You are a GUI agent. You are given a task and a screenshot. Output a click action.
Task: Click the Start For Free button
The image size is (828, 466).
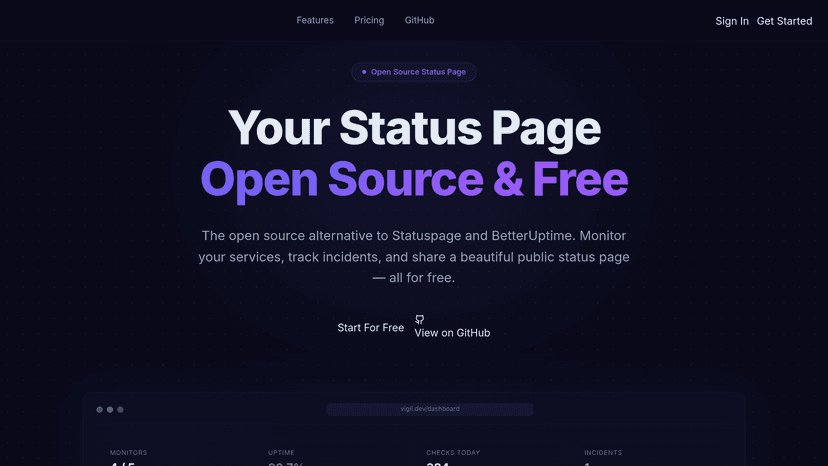point(371,328)
